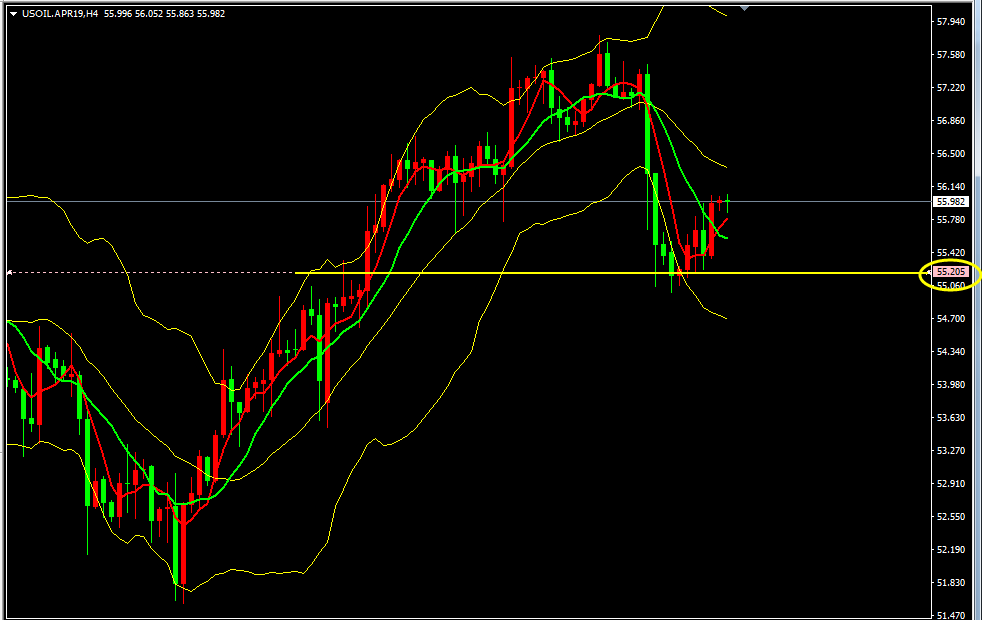
Task: Select the chart shift triangle marker at top
Action: 744,8
